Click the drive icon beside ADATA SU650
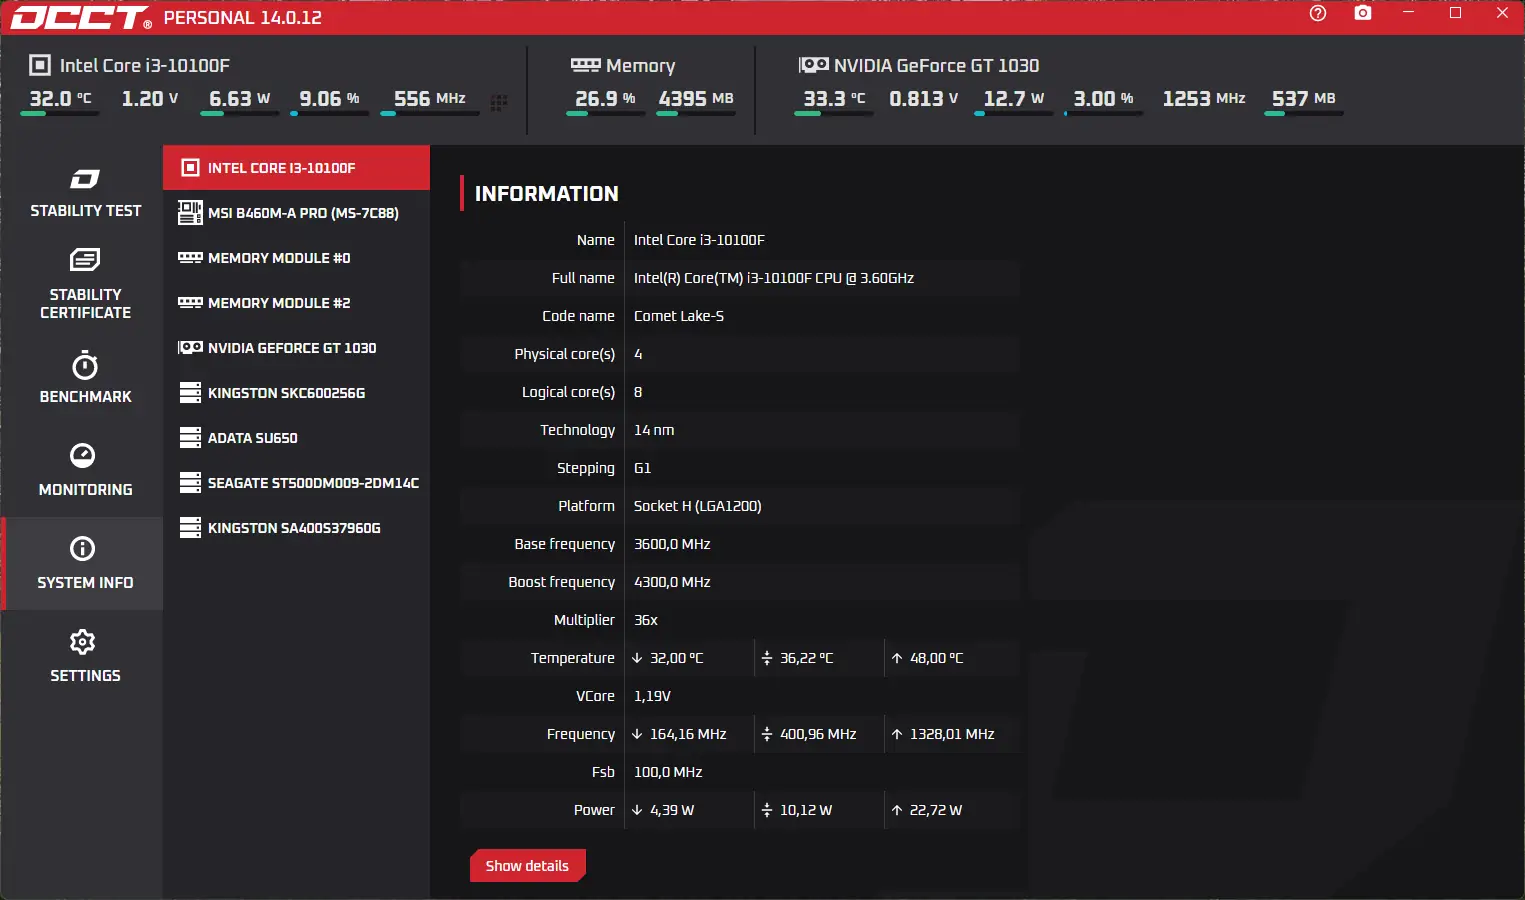This screenshot has width=1525, height=900. (x=190, y=437)
